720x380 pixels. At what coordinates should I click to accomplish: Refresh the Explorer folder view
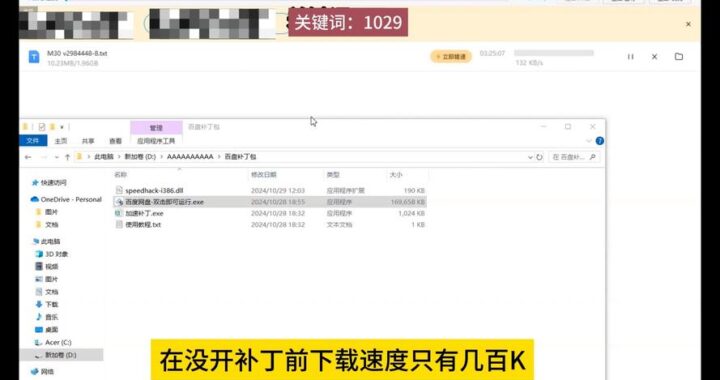click(x=539, y=157)
